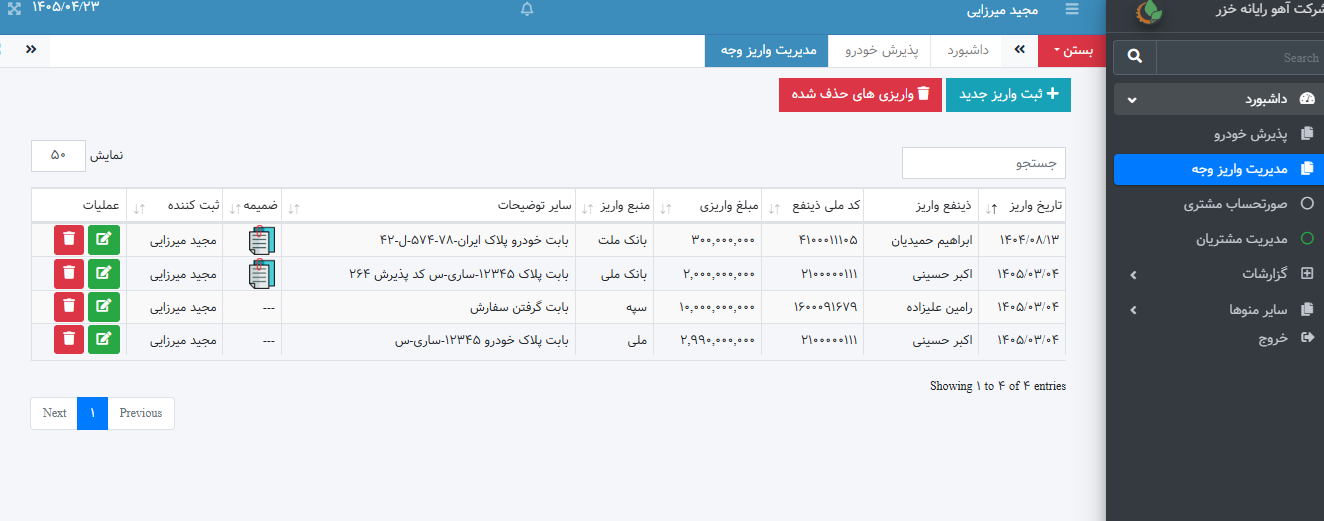Click the sidebar search magnifier button
Viewport: 1324px width, 521px height.
[x=1135, y=57]
